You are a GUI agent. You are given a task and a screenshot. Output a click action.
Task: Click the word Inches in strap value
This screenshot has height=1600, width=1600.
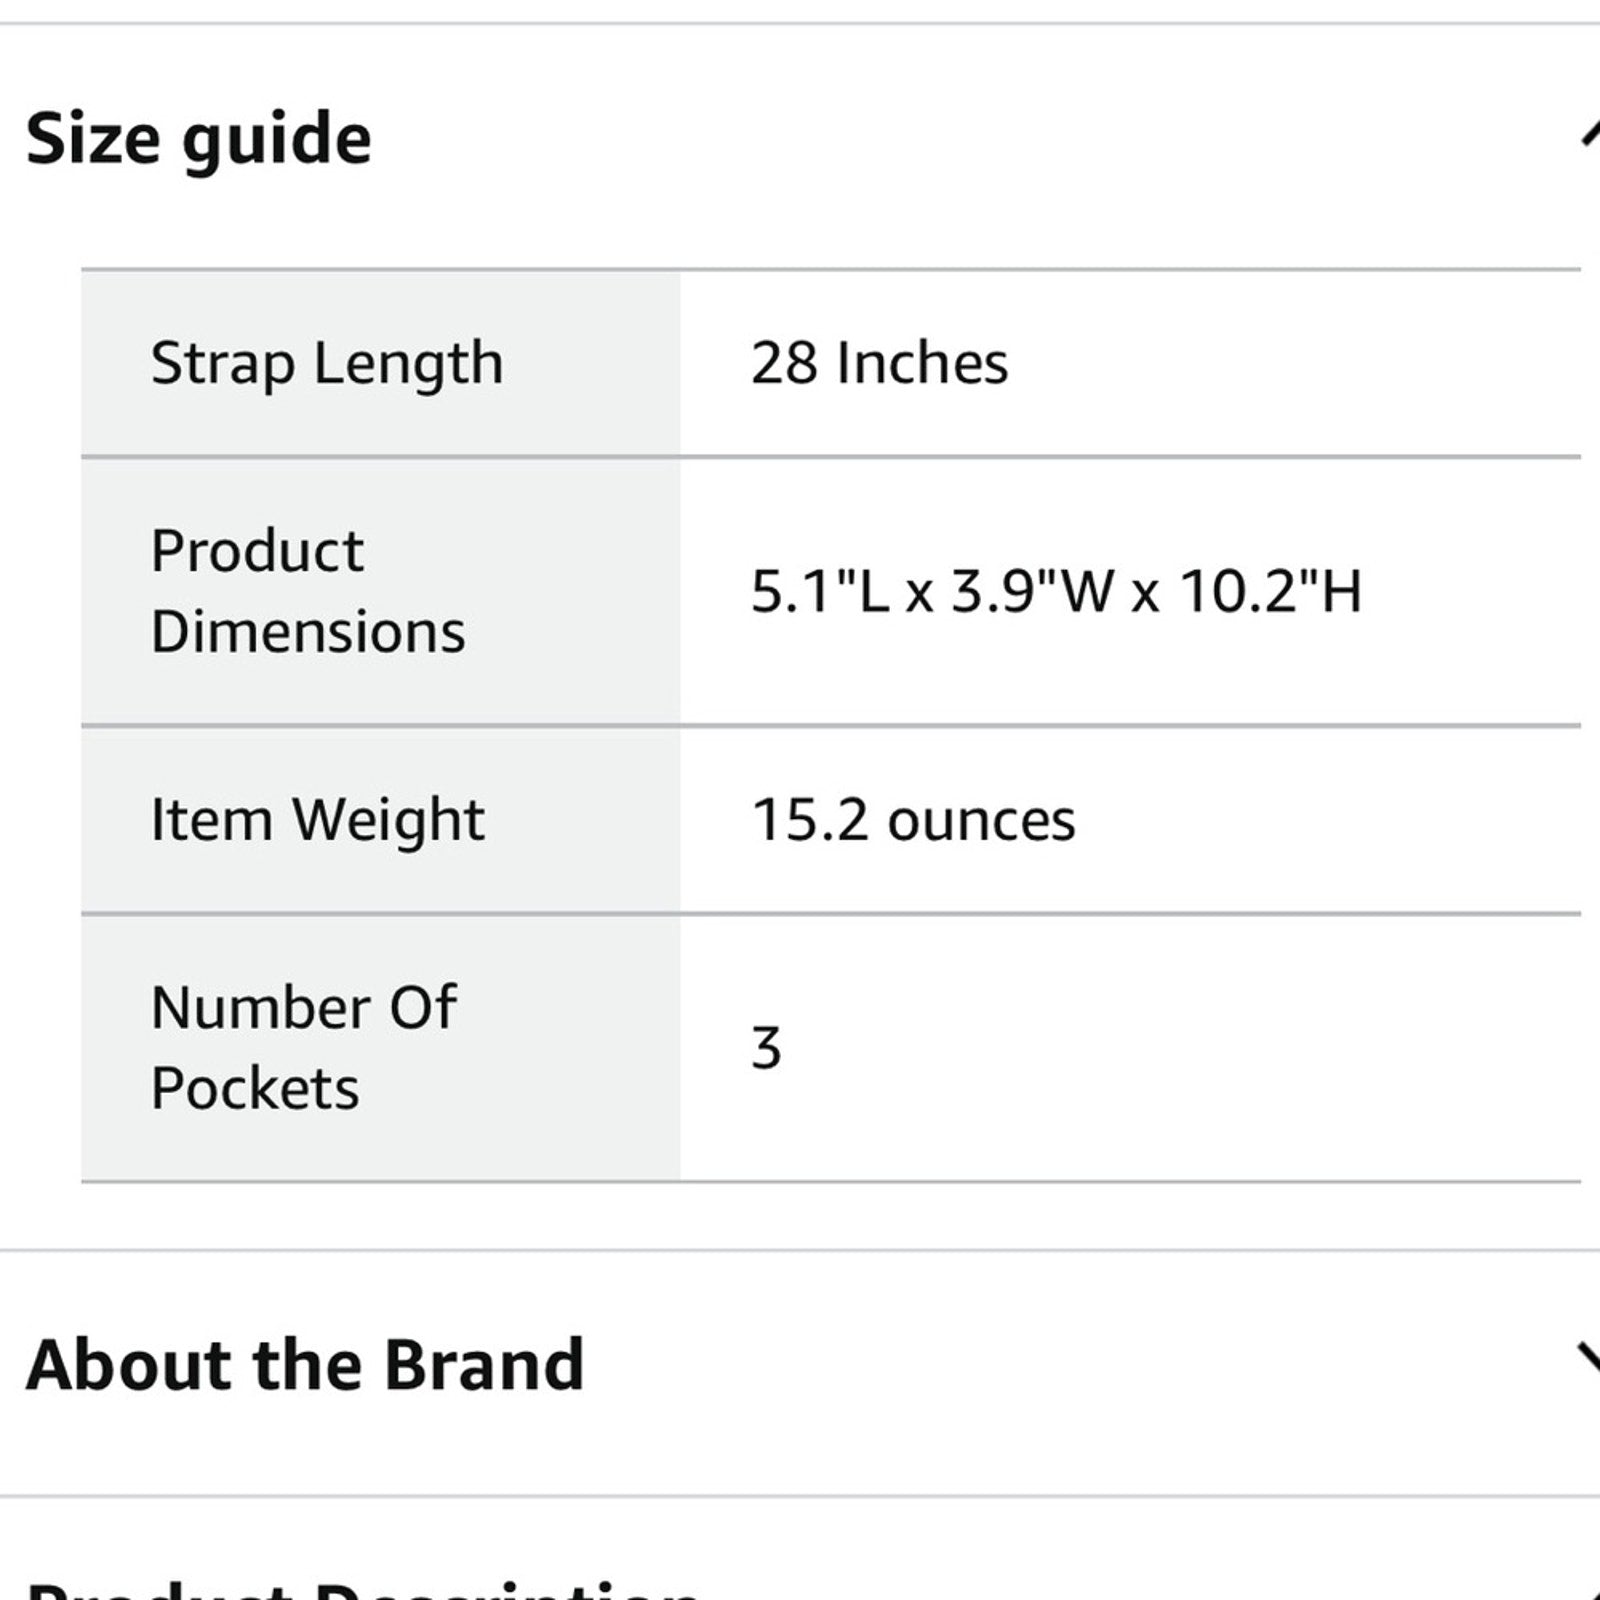[x=922, y=363]
